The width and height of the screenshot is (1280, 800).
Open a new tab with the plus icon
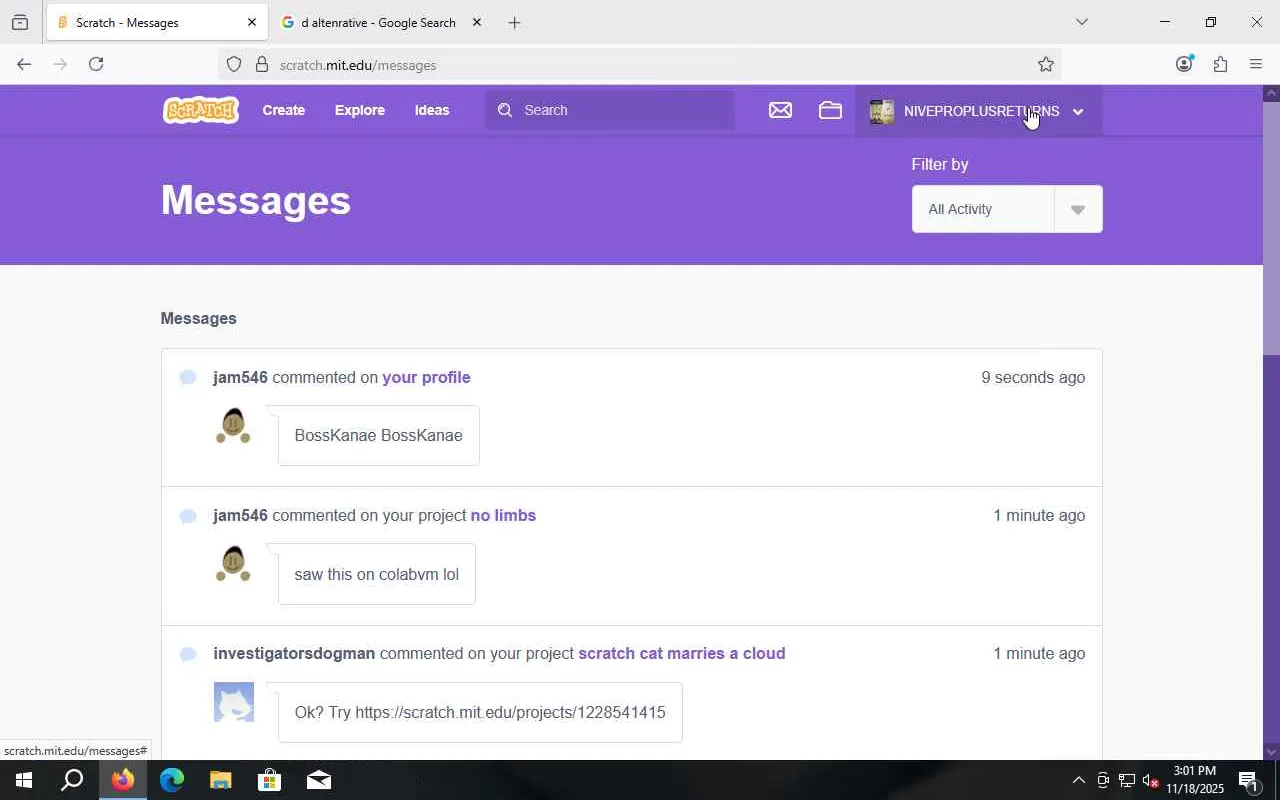click(514, 22)
